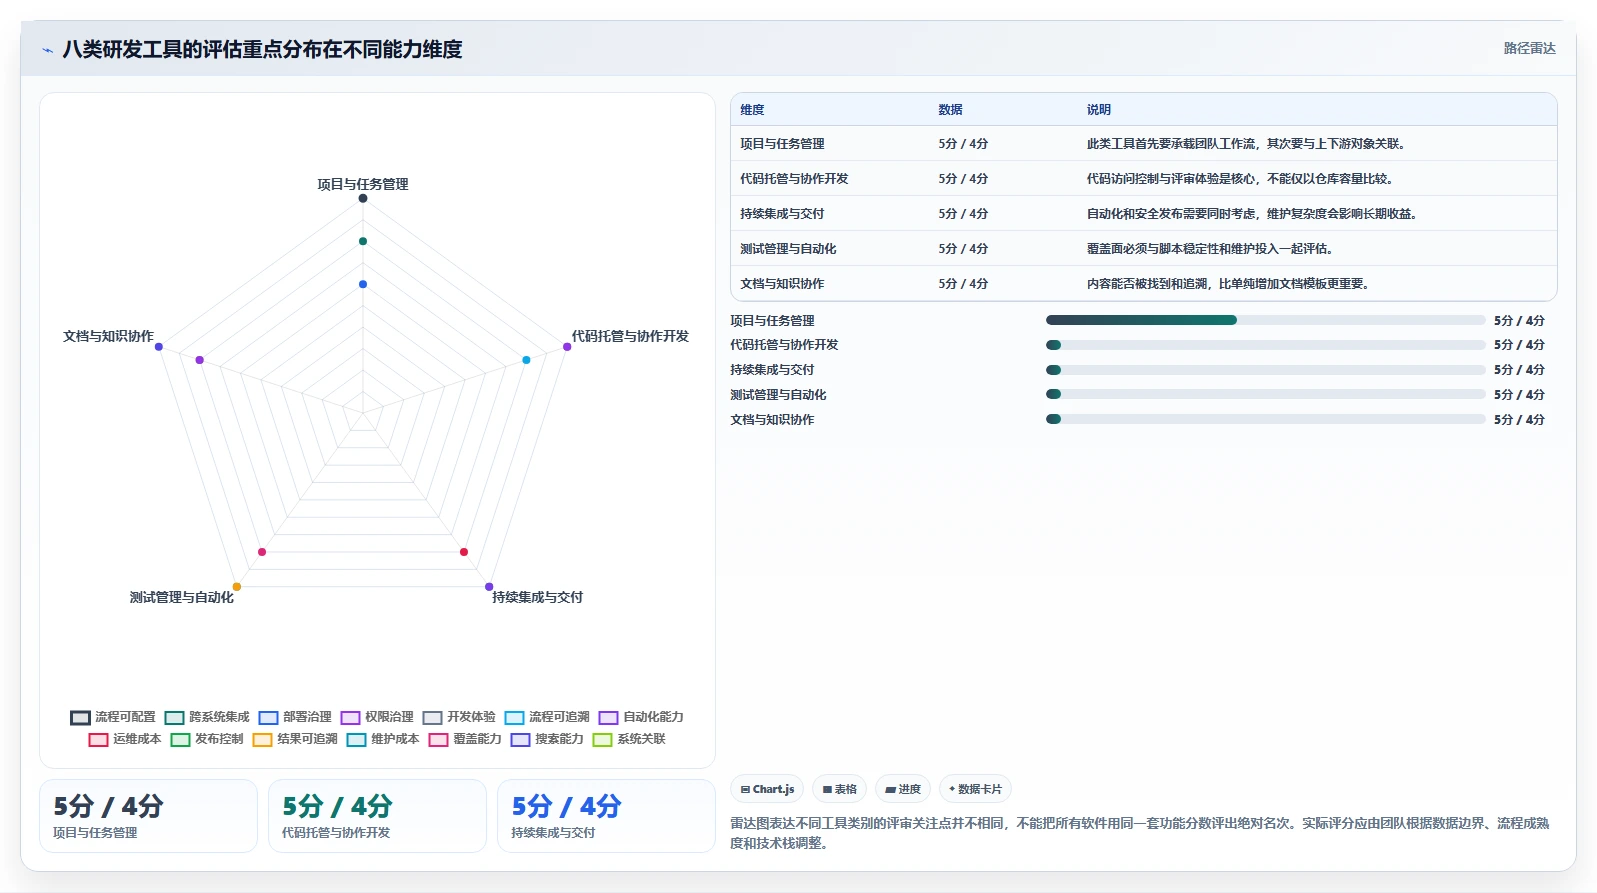Viewport: 1597px width, 893px height.
Task: Click the 持续集成与交付 radar axis label
Action: pyautogui.click(x=537, y=597)
